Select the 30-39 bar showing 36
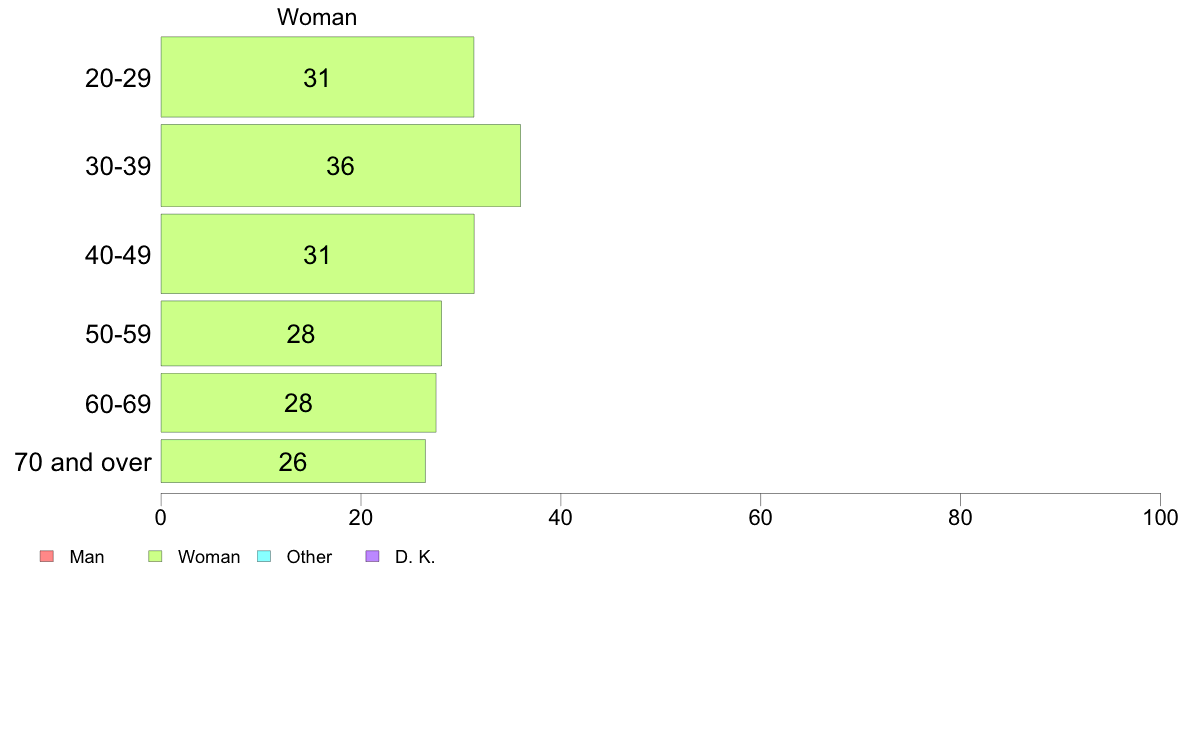This screenshot has height=736, width=1188. click(341, 165)
